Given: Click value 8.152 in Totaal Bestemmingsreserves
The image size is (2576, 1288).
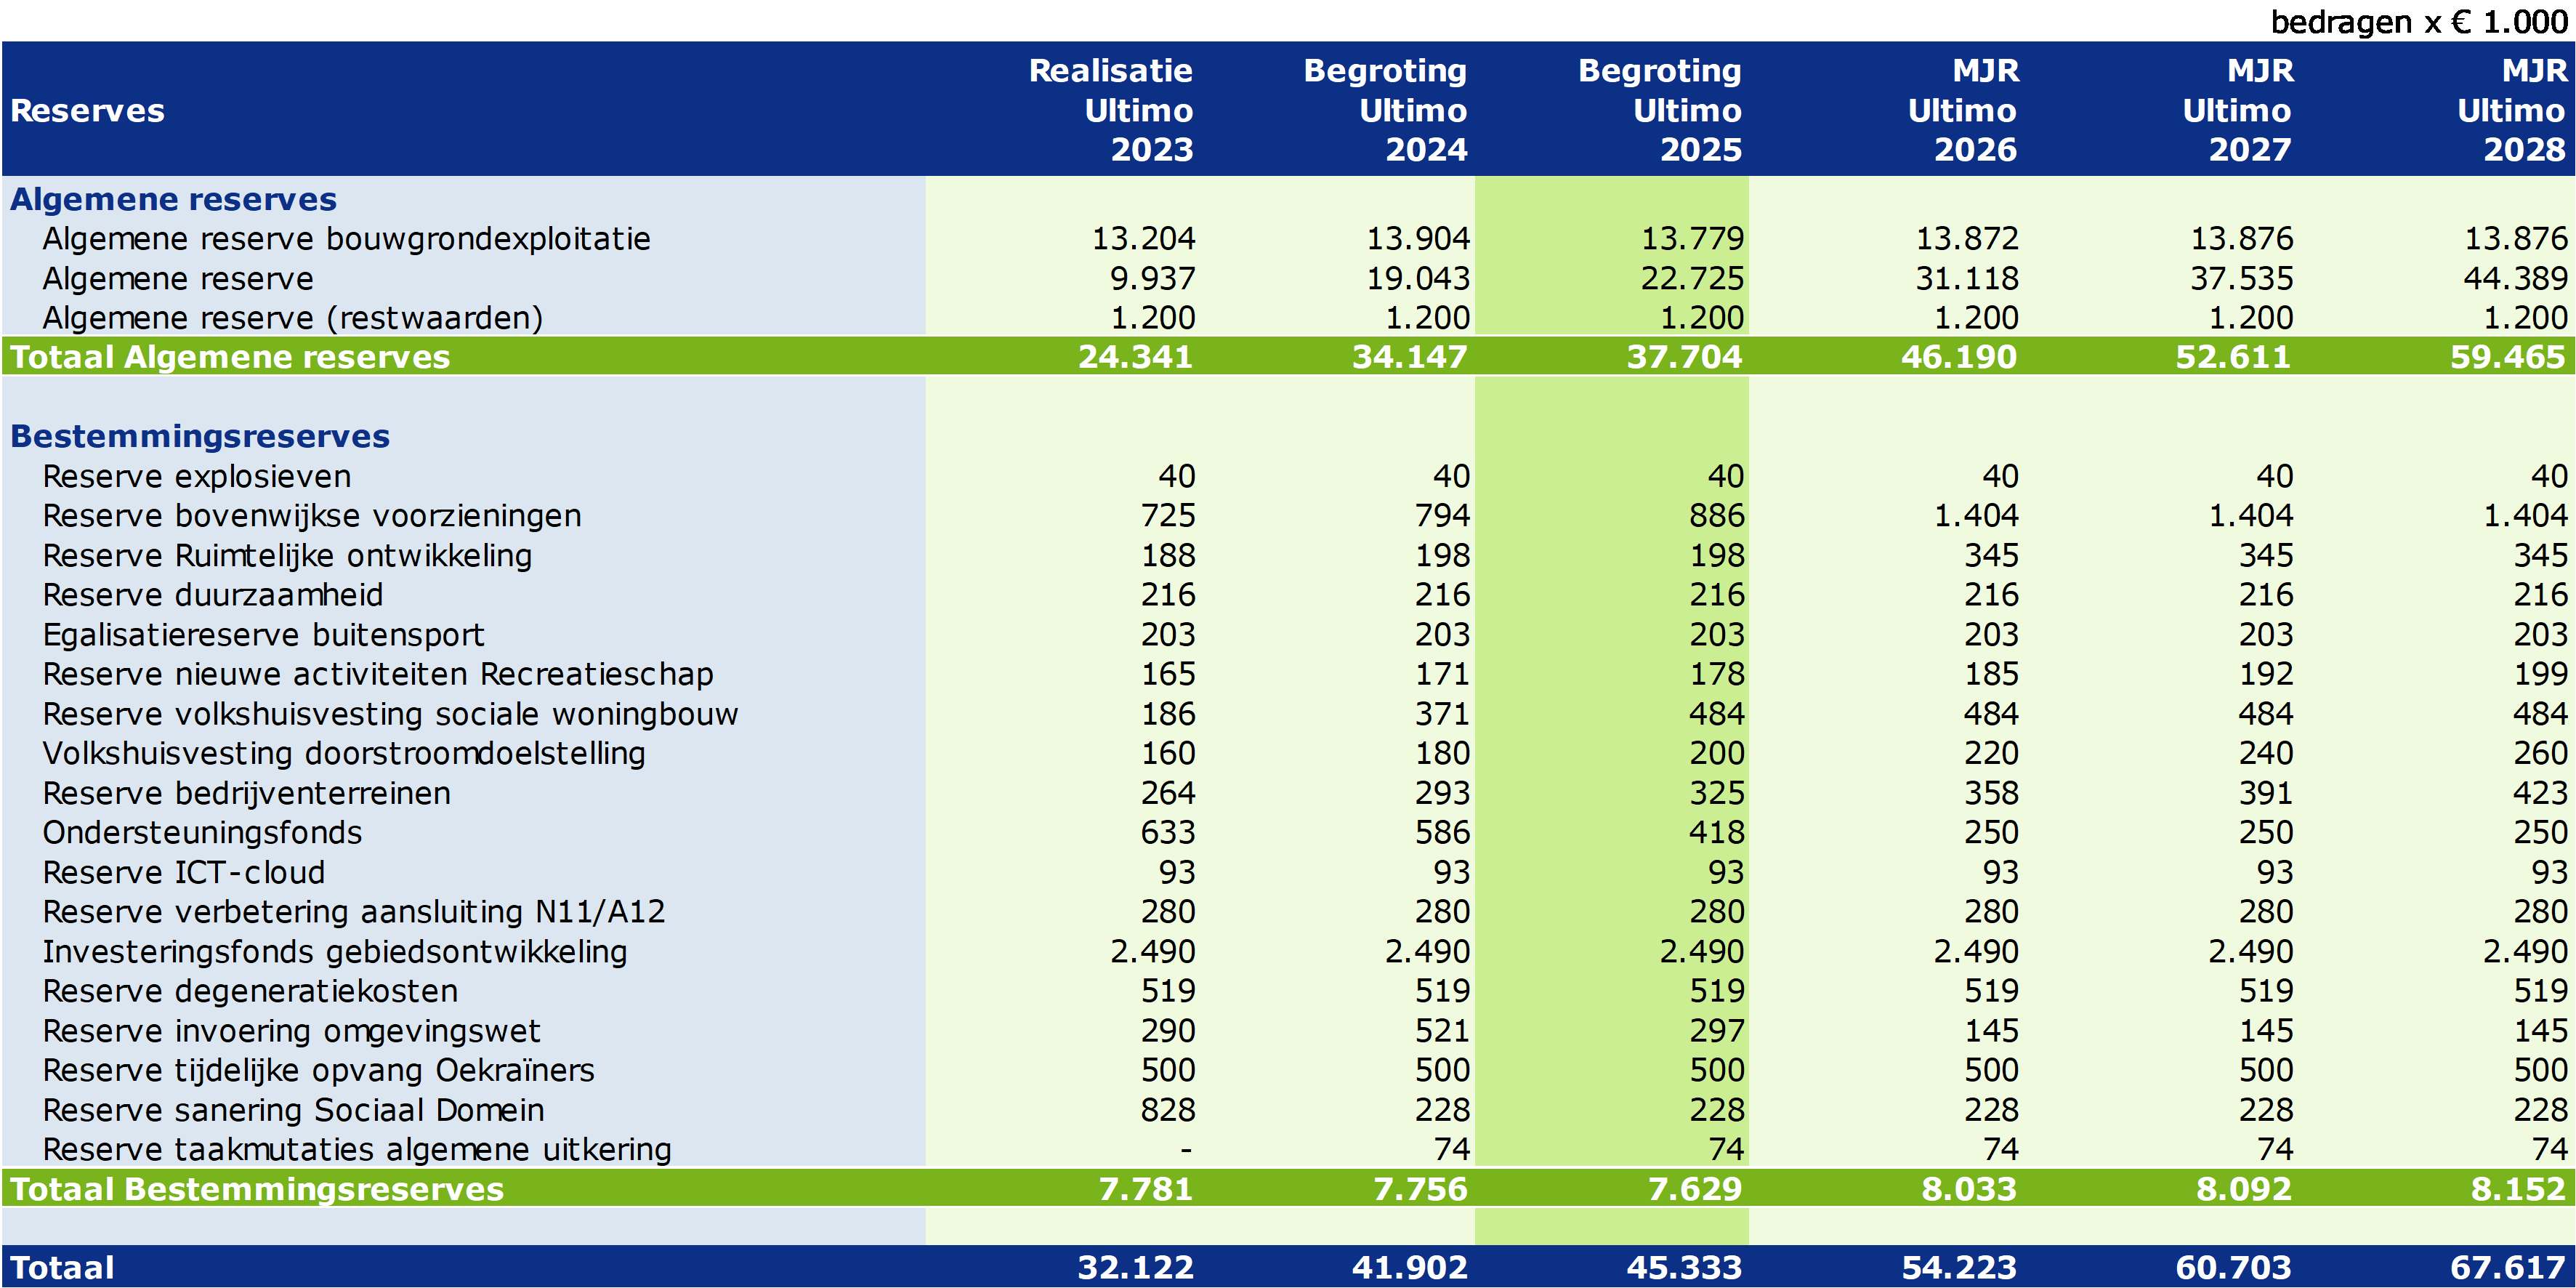Looking at the screenshot, I should click(2518, 1189).
